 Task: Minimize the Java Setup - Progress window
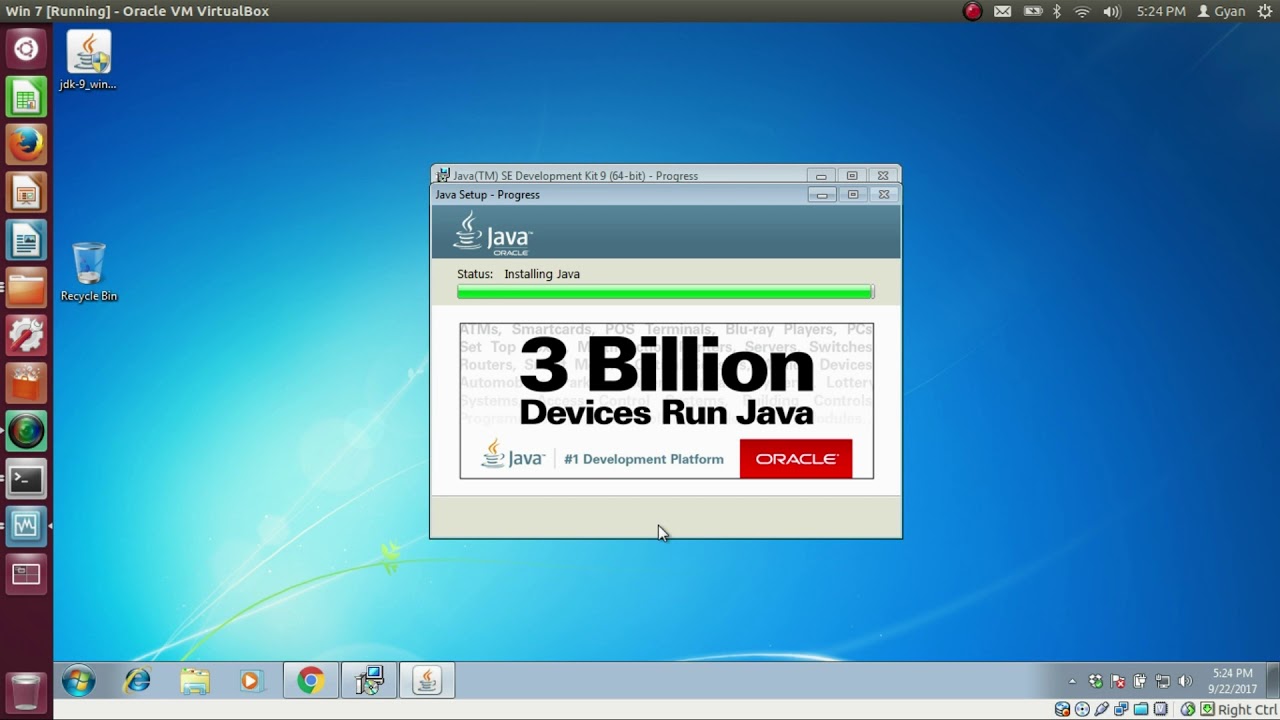point(822,195)
